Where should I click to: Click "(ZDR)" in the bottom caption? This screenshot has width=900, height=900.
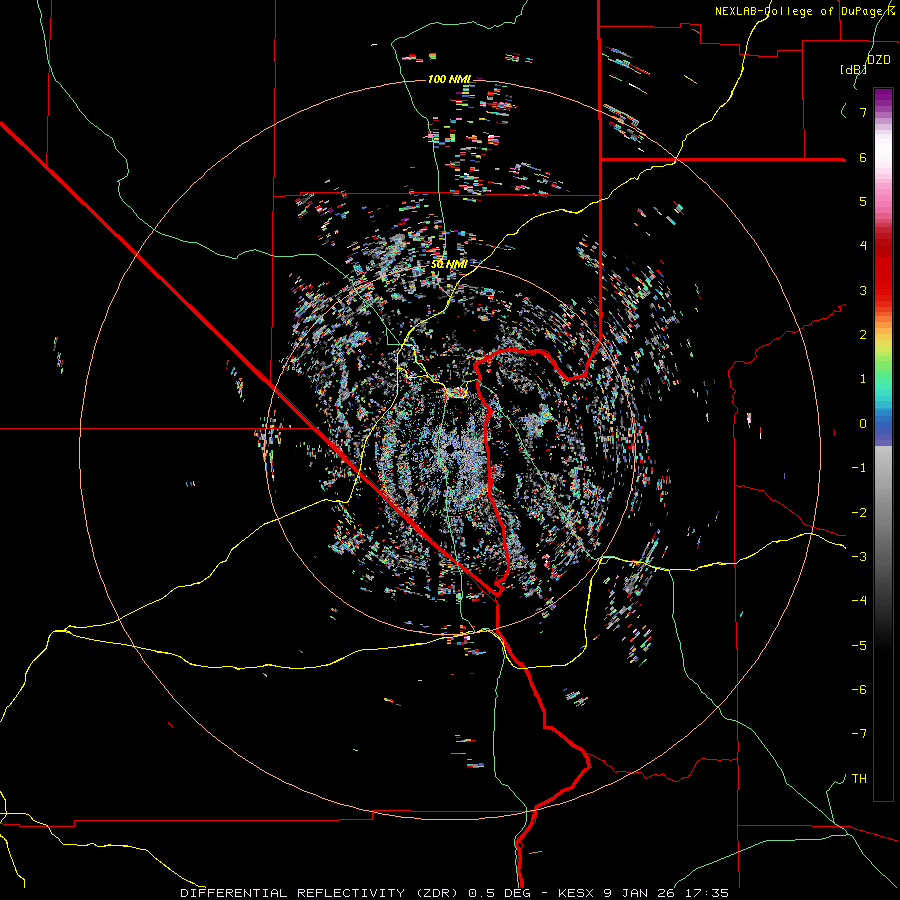[437, 893]
